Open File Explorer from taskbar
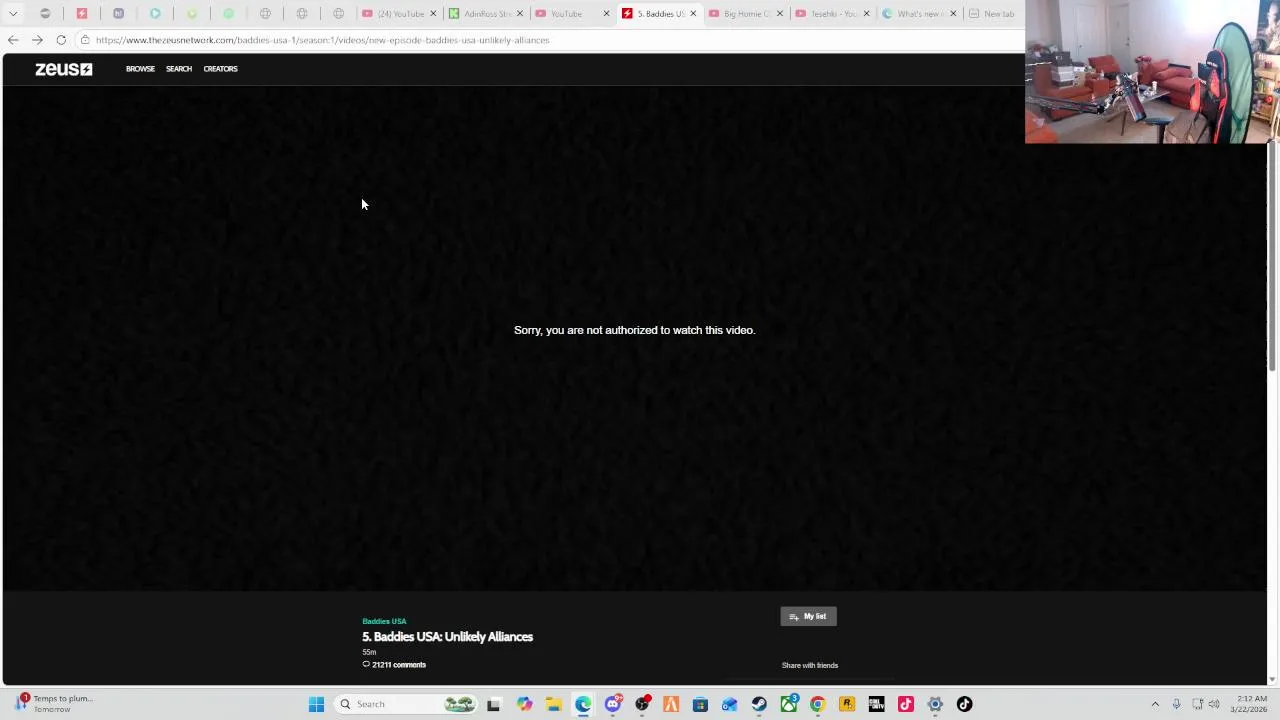This screenshot has width=1280, height=720. pos(553,704)
